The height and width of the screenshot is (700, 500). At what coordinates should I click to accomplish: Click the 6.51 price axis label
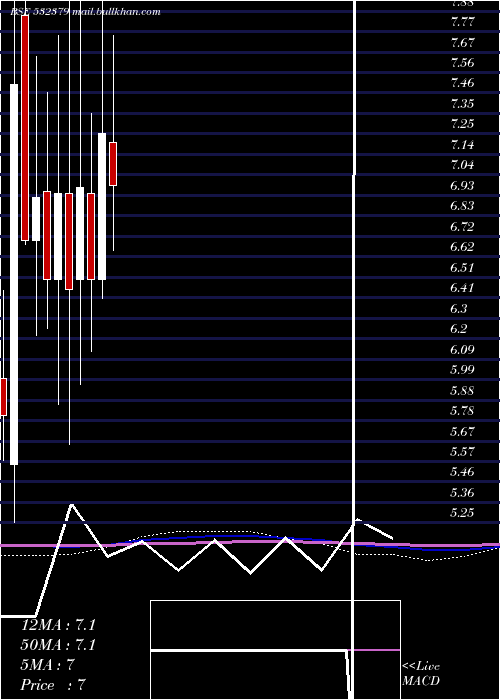(462, 268)
